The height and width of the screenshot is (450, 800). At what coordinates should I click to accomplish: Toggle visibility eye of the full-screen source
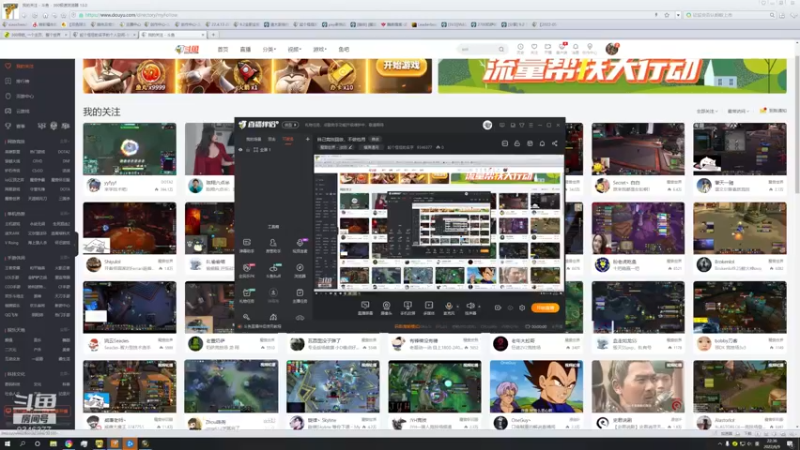point(241,150)
